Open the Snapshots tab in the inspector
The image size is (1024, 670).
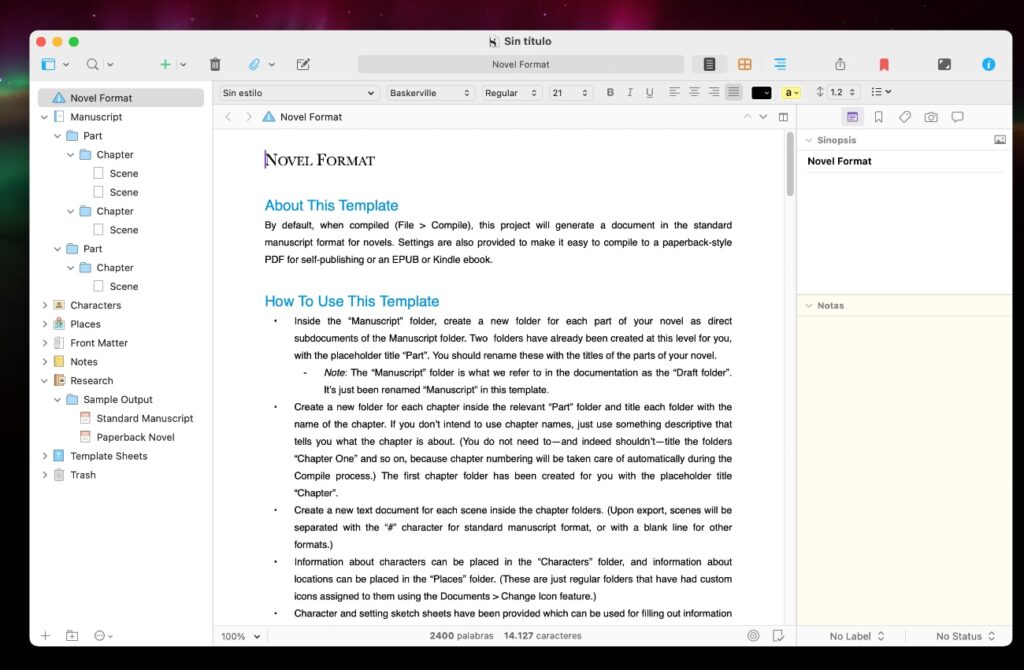coord(931,117)
